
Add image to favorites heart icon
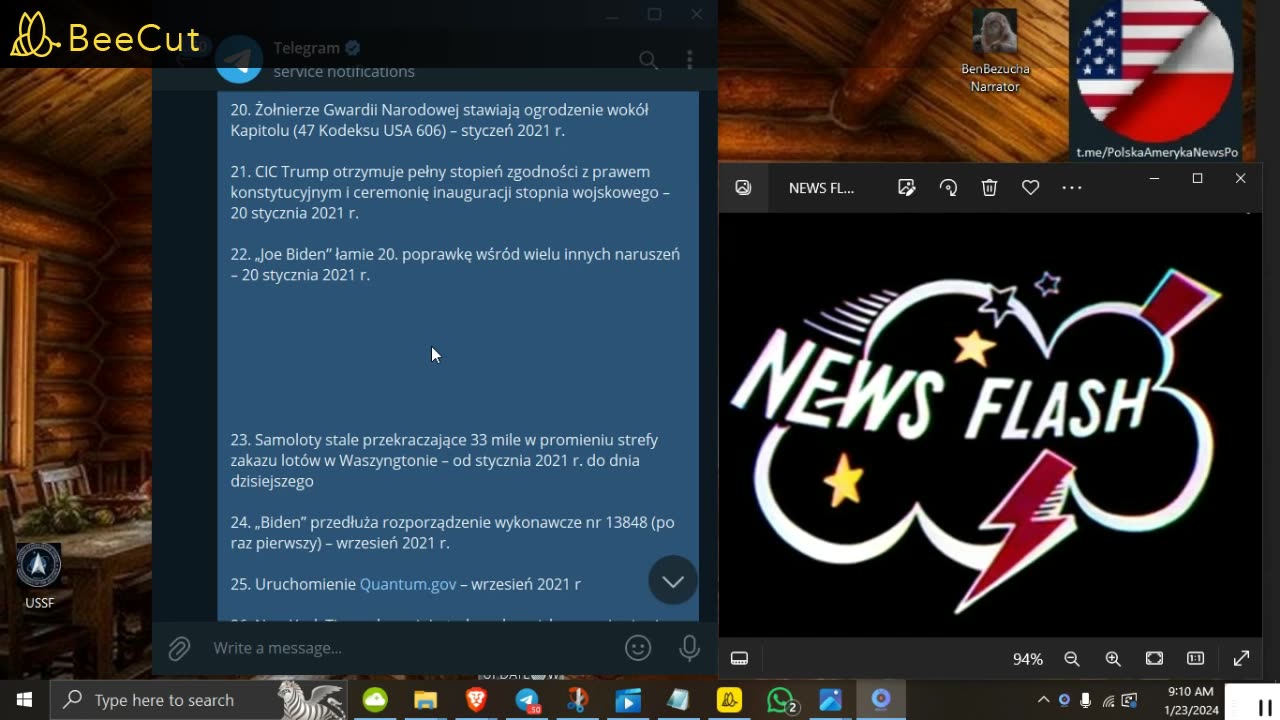click(1030, 187)
